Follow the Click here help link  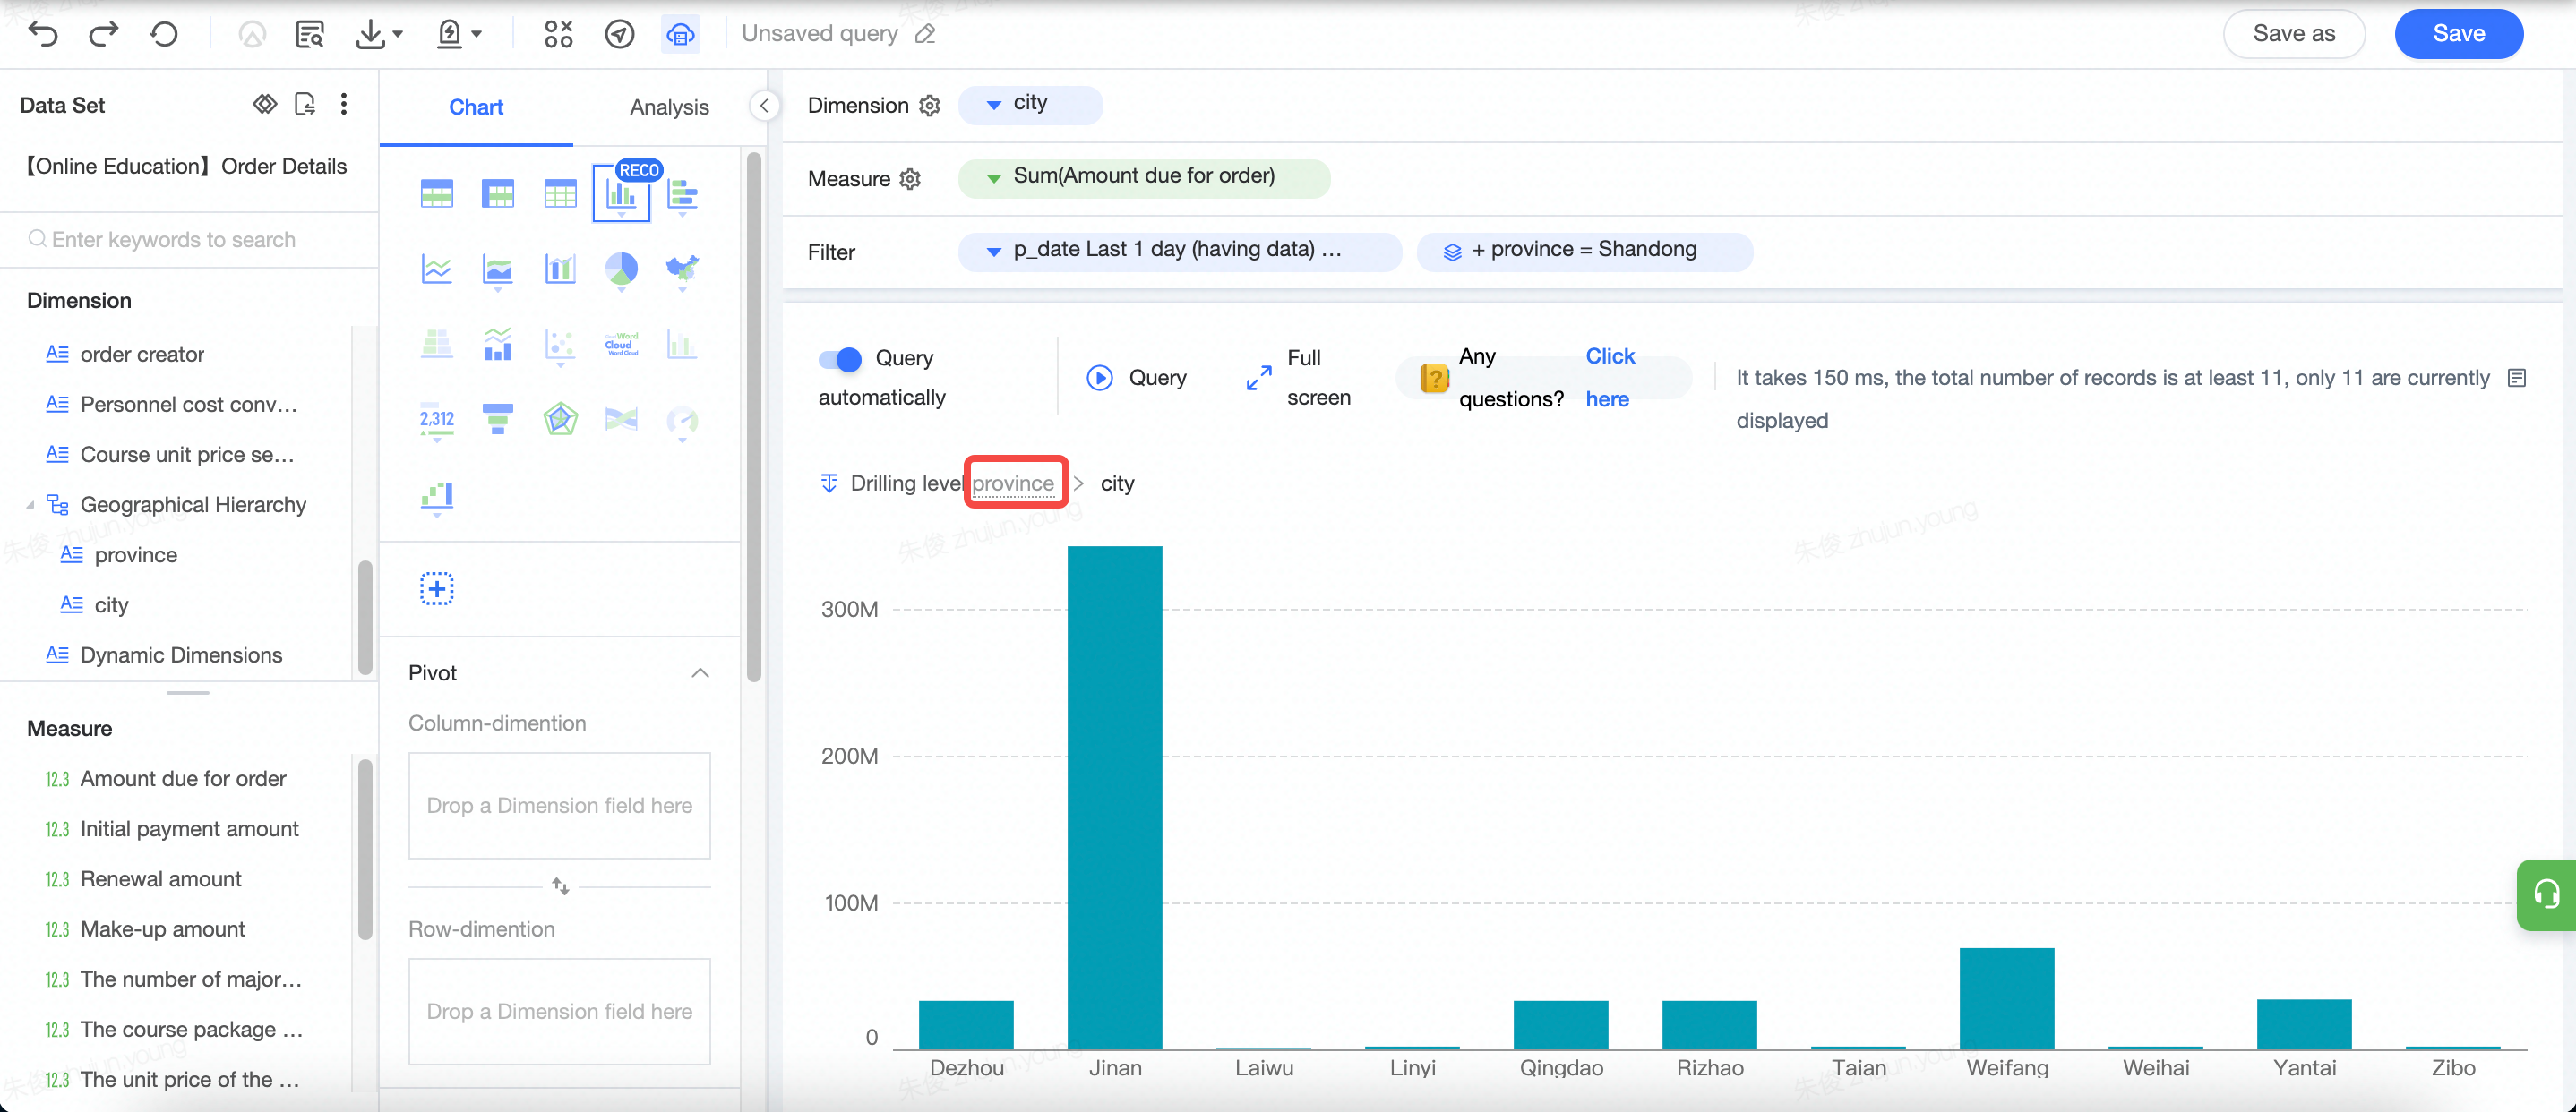click(1609, 377)
